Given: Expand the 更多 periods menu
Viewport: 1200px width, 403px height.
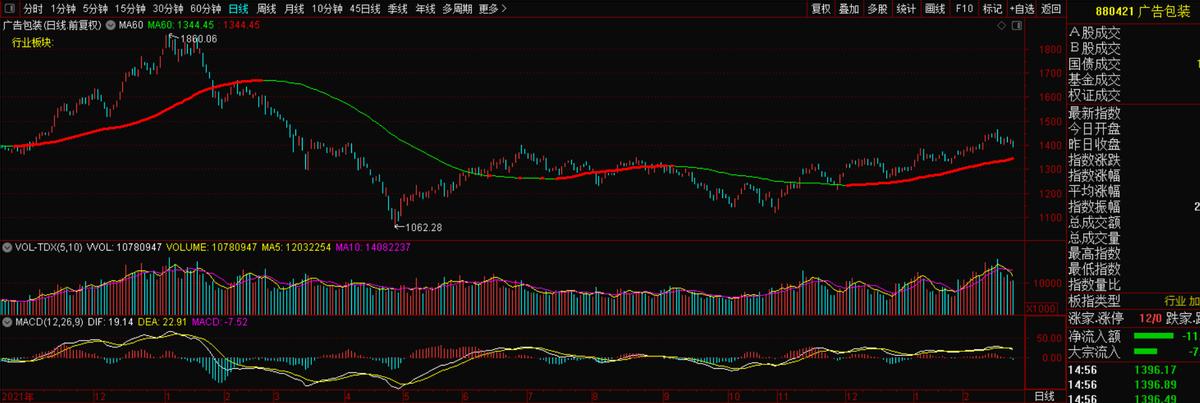Looking at the screenshot, I should click(492, 8).
